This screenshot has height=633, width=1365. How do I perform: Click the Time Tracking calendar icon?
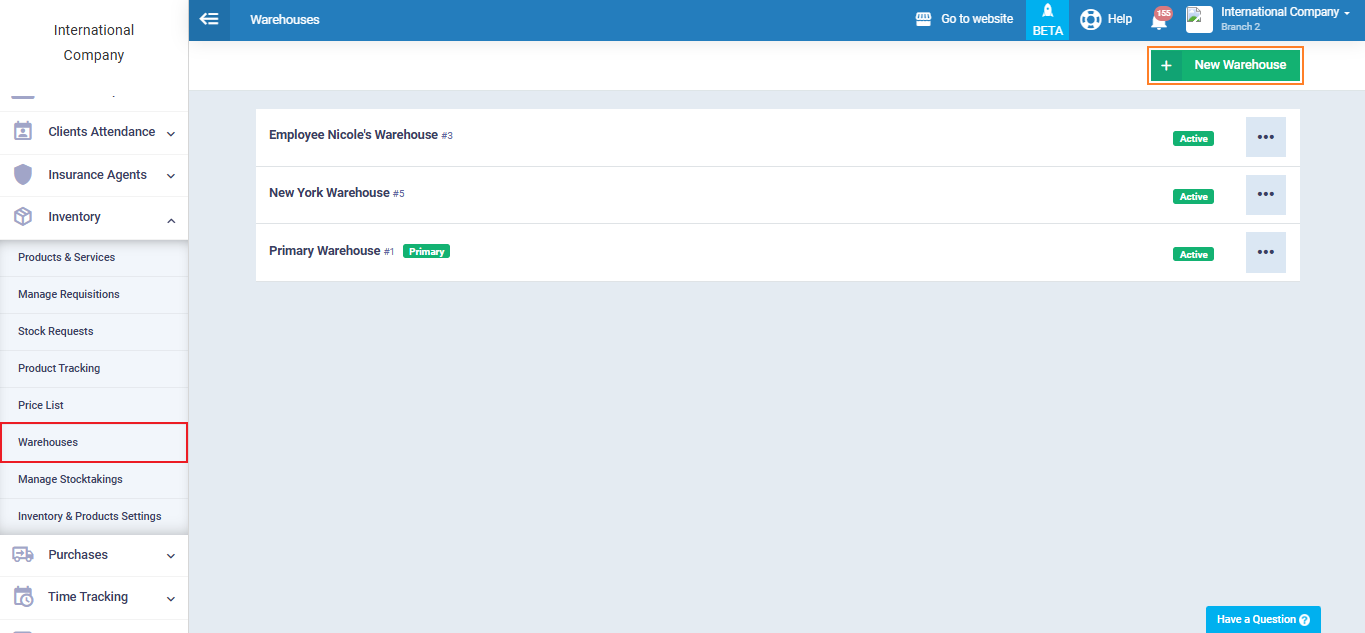click(23, 596)
